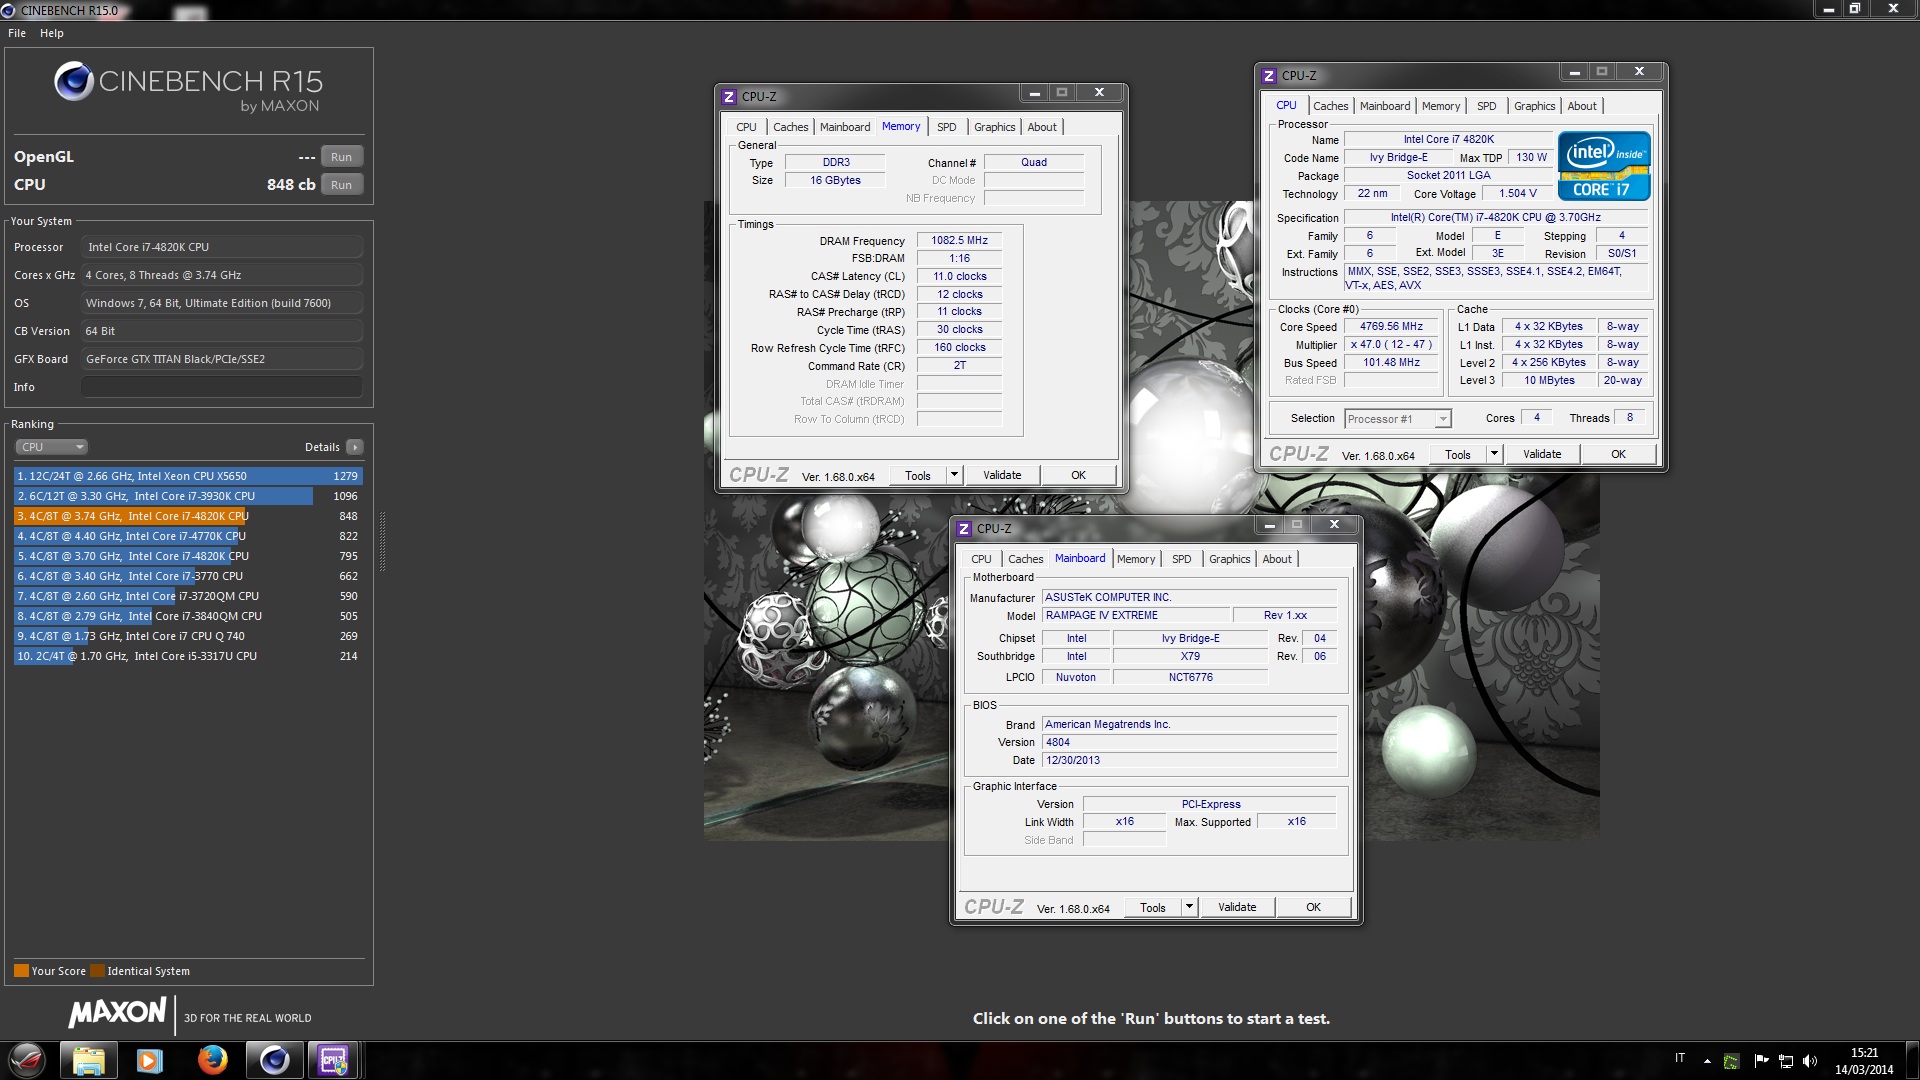The width and height of the screenshot is (1920, 1080).
Task: Switch to Caches tab in Memory CPU-Z window
Action: [790, 127]
